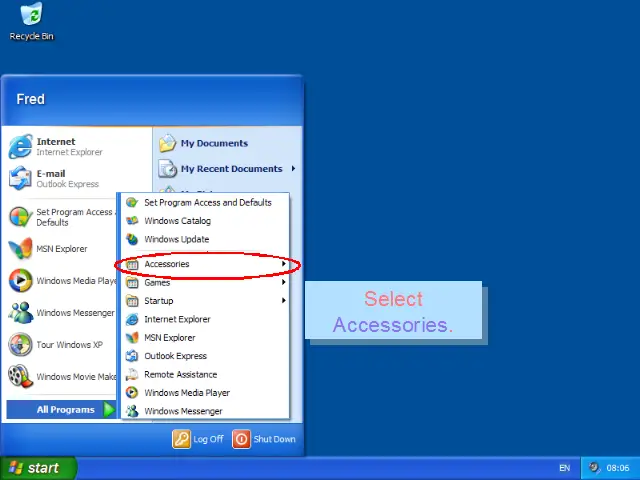The image size is (640, 480).
Task: Click the Windows Catalog icon in All Programs
Action: [132, 221]
